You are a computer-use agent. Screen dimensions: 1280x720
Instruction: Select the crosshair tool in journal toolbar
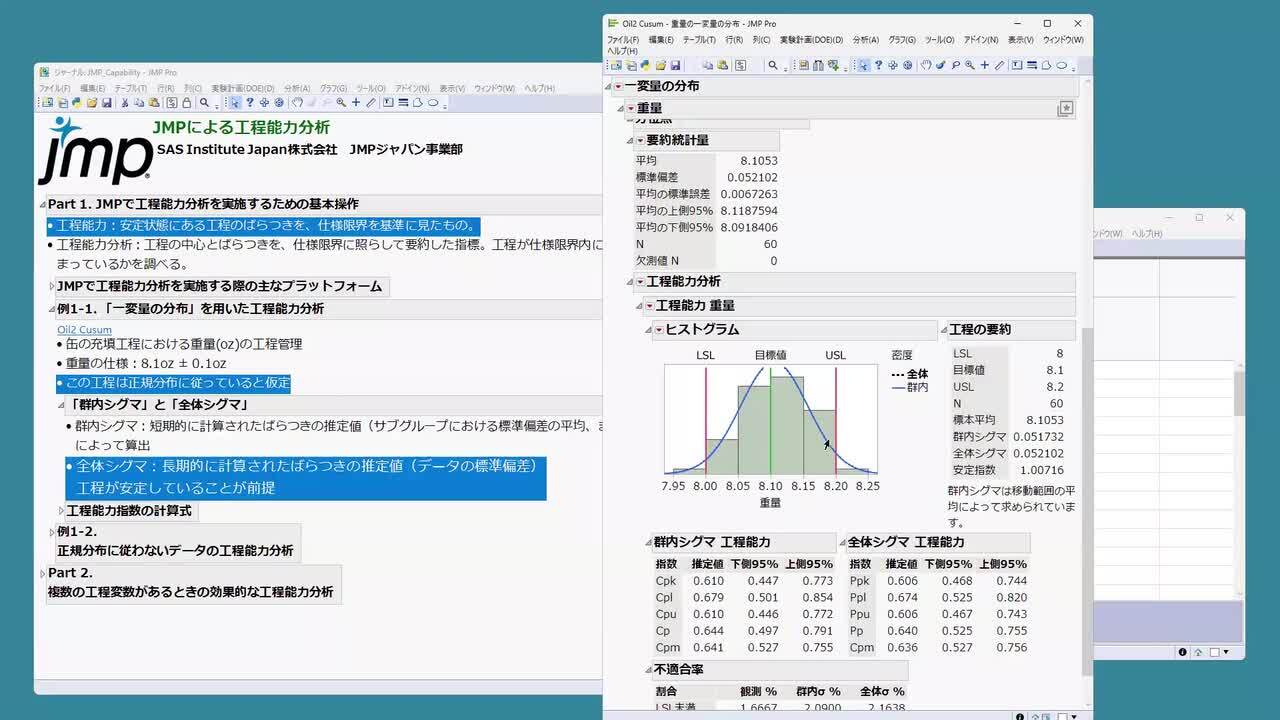pos(356,102)
